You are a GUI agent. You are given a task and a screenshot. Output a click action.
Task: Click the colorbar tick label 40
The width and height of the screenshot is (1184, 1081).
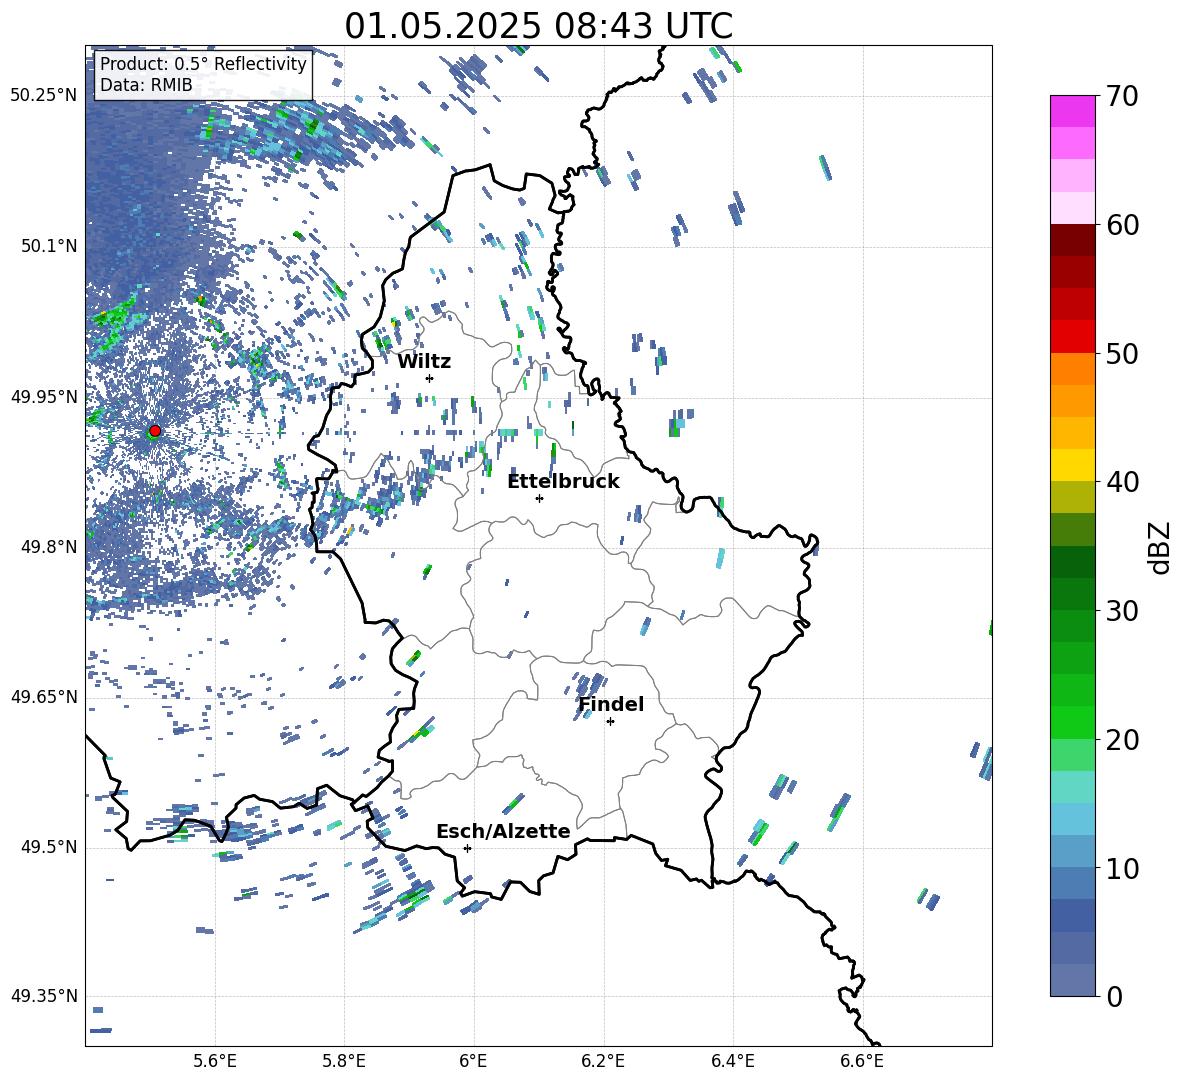pyautogui.click(x=1122, y=482)
